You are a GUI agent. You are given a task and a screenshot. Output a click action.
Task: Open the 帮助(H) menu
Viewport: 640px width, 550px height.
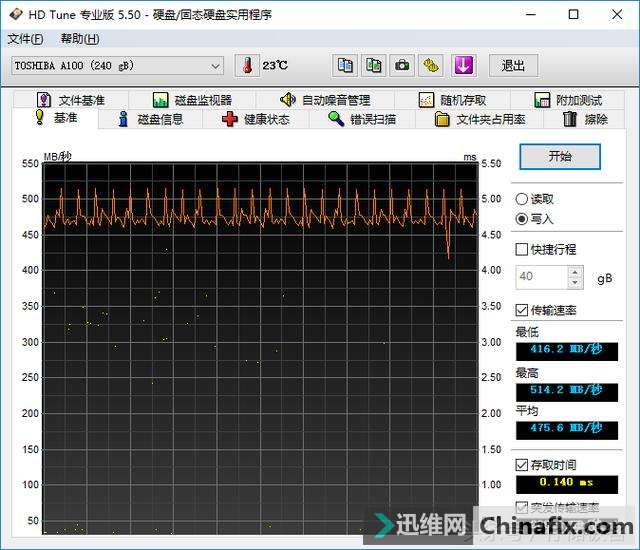tap(80, 39)
